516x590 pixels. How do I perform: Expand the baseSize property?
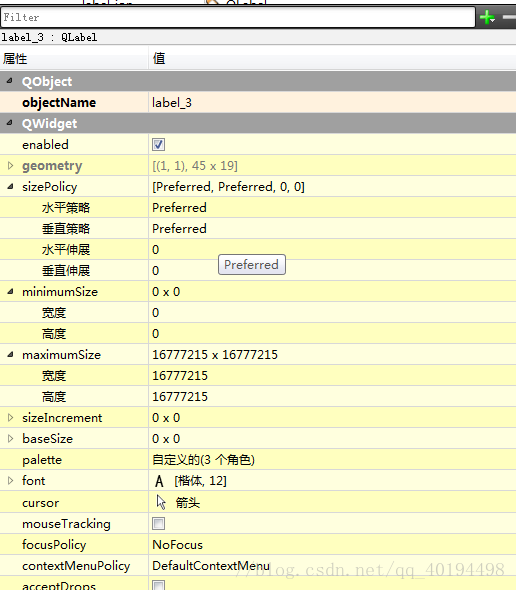(11, 438)
